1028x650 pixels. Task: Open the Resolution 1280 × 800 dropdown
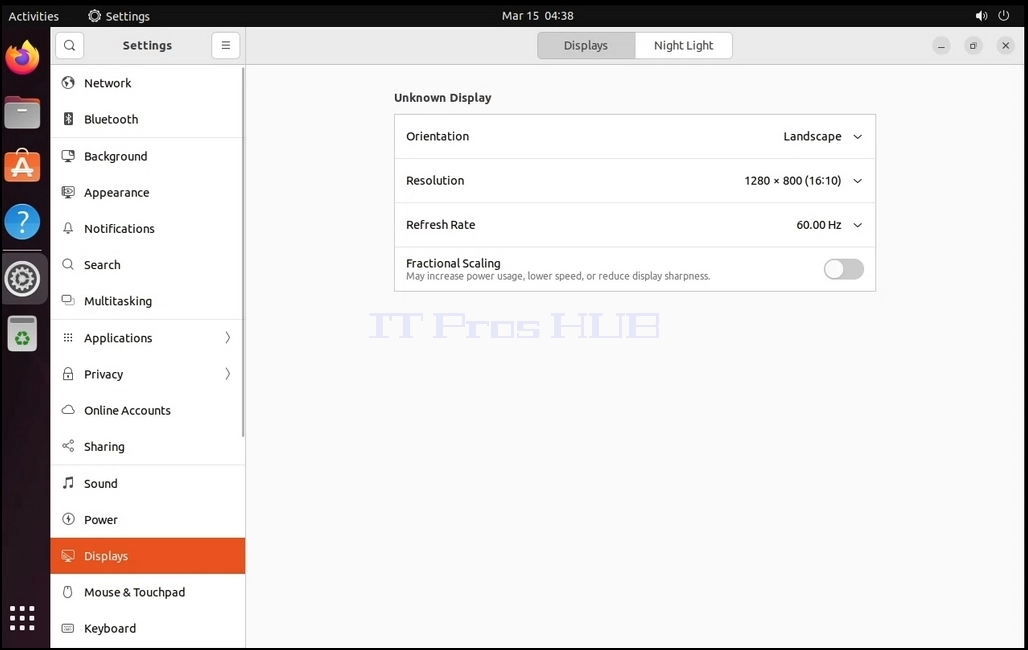pos(635,180)
